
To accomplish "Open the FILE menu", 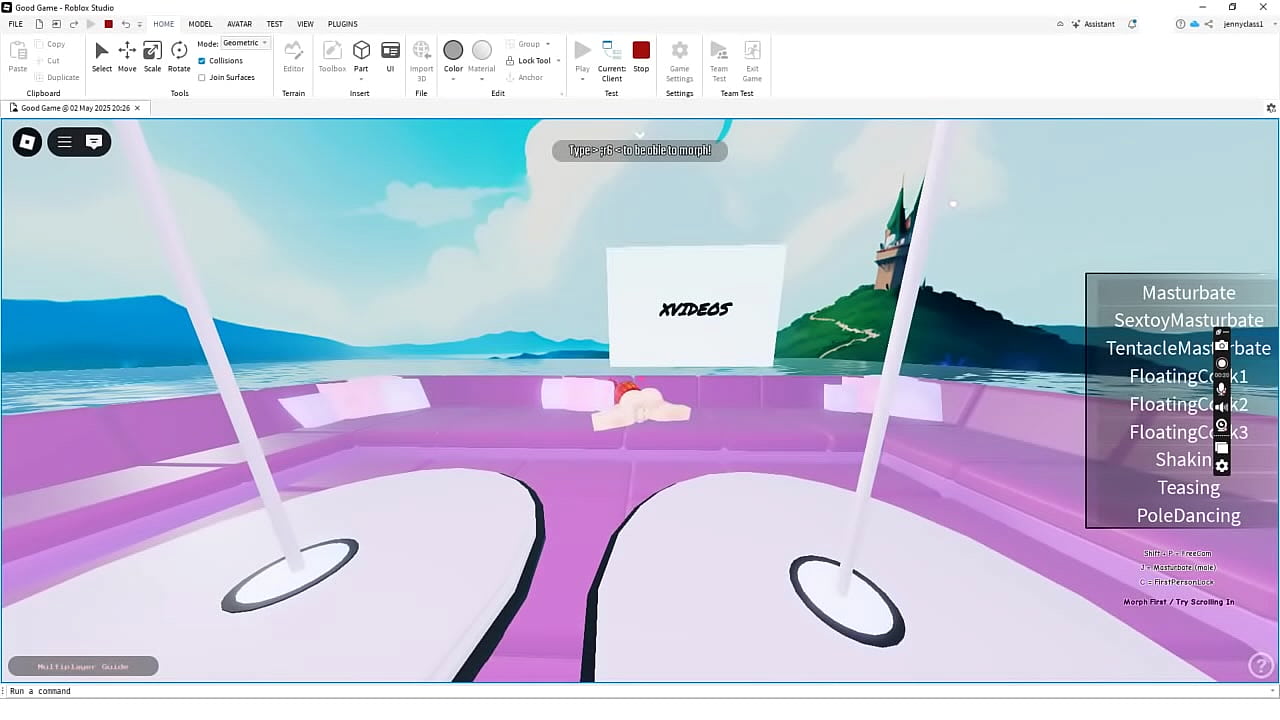I will [15, 24].
